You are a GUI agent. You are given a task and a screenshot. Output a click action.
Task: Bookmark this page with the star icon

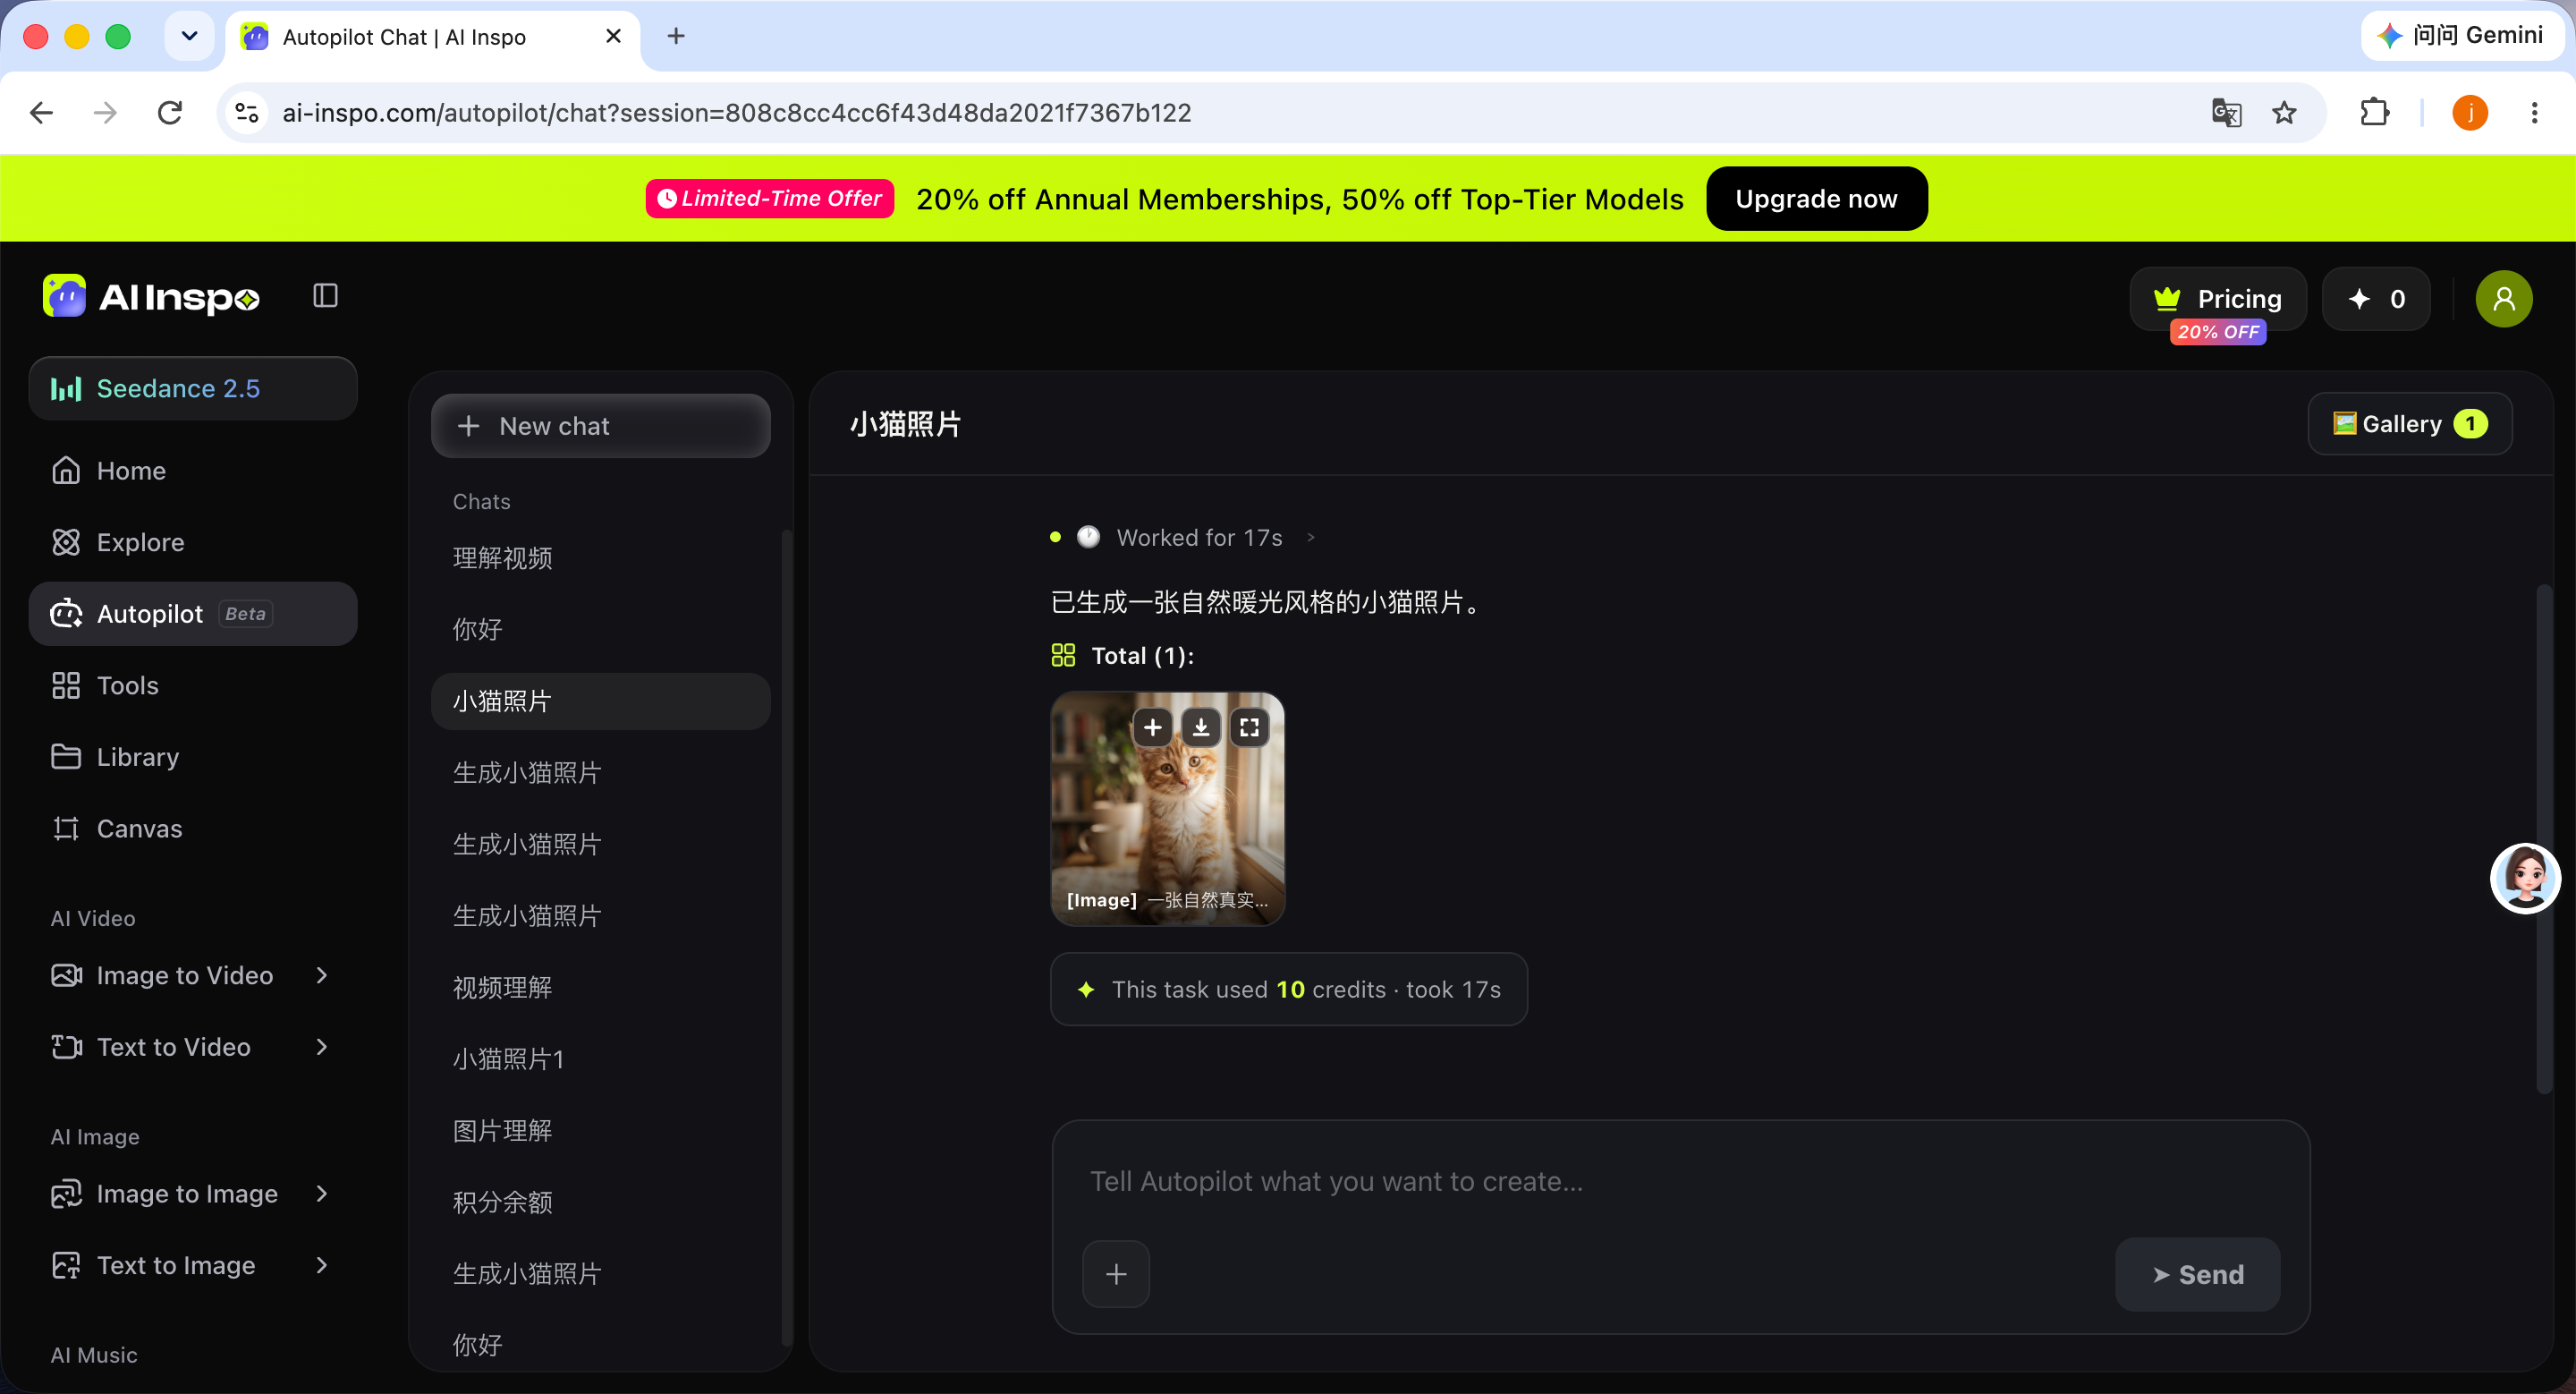click(x=2284, y=113)
